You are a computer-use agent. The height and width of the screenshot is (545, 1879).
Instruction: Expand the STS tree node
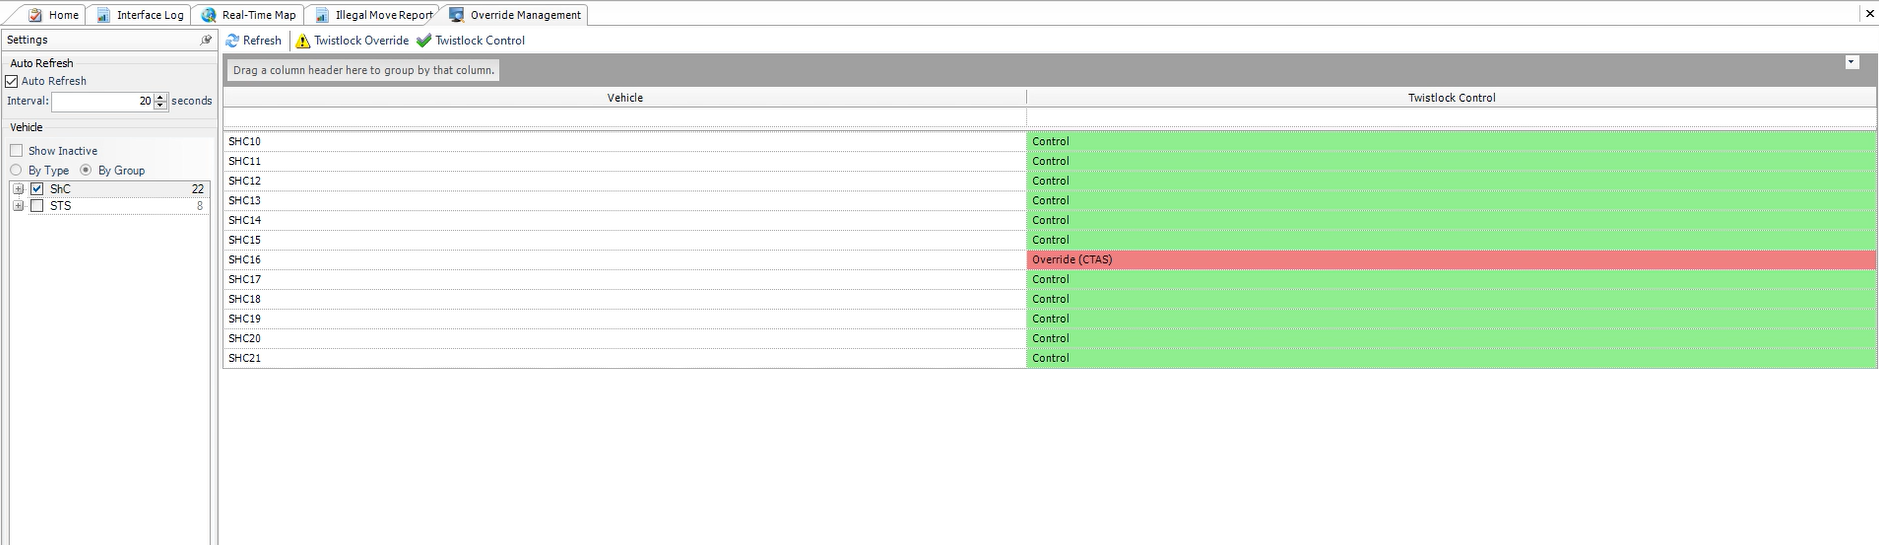[18, 206]
